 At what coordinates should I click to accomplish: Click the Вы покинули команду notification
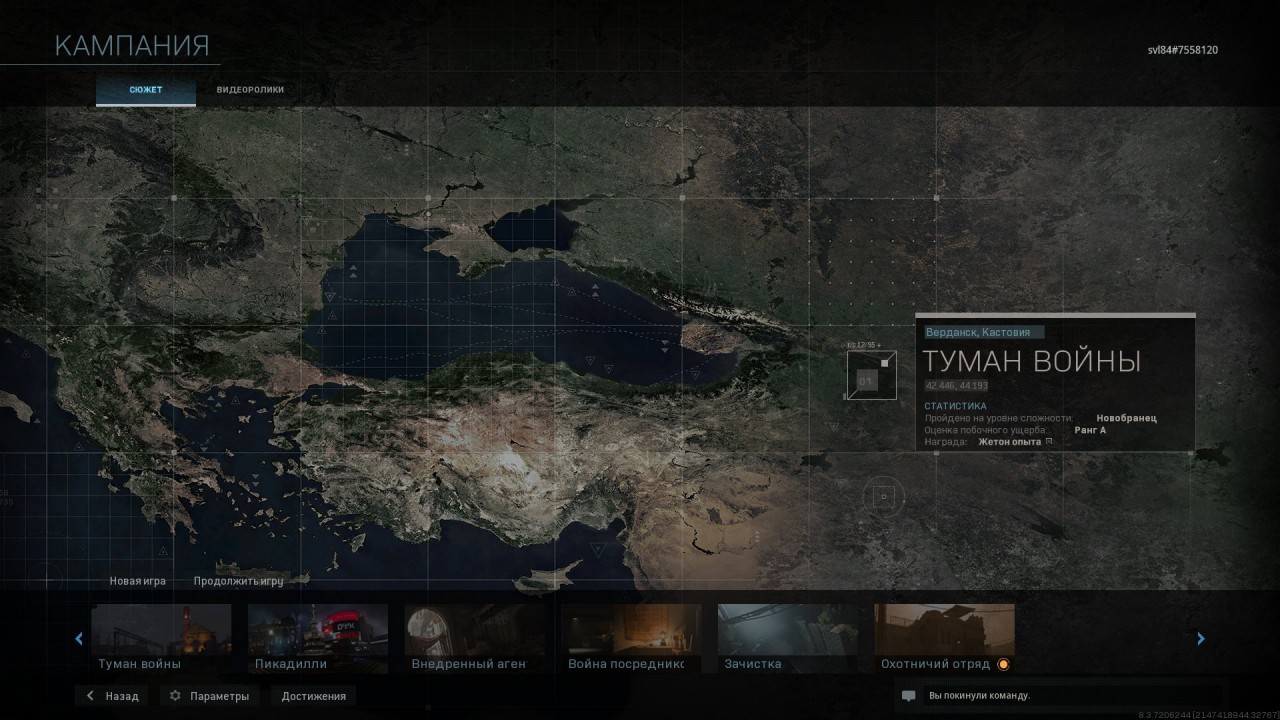tap(979, 695)
